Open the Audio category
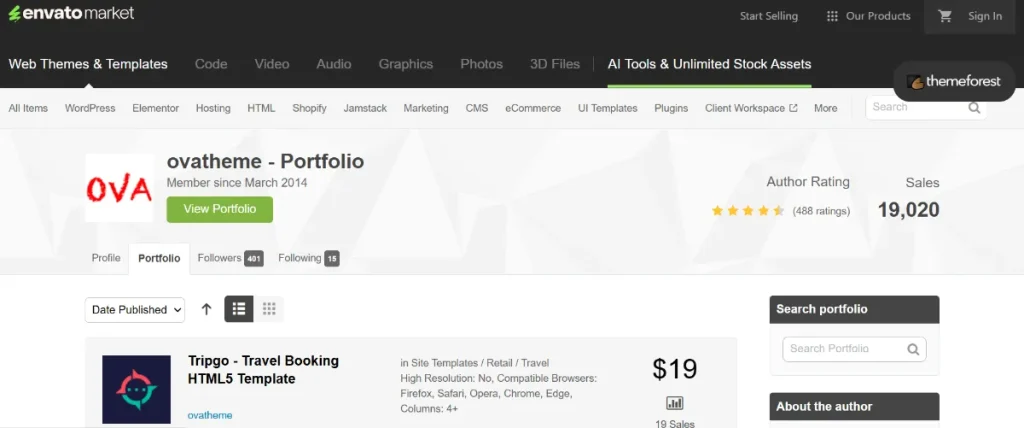Screen dimensions: 1024x428 coord(334,64)
